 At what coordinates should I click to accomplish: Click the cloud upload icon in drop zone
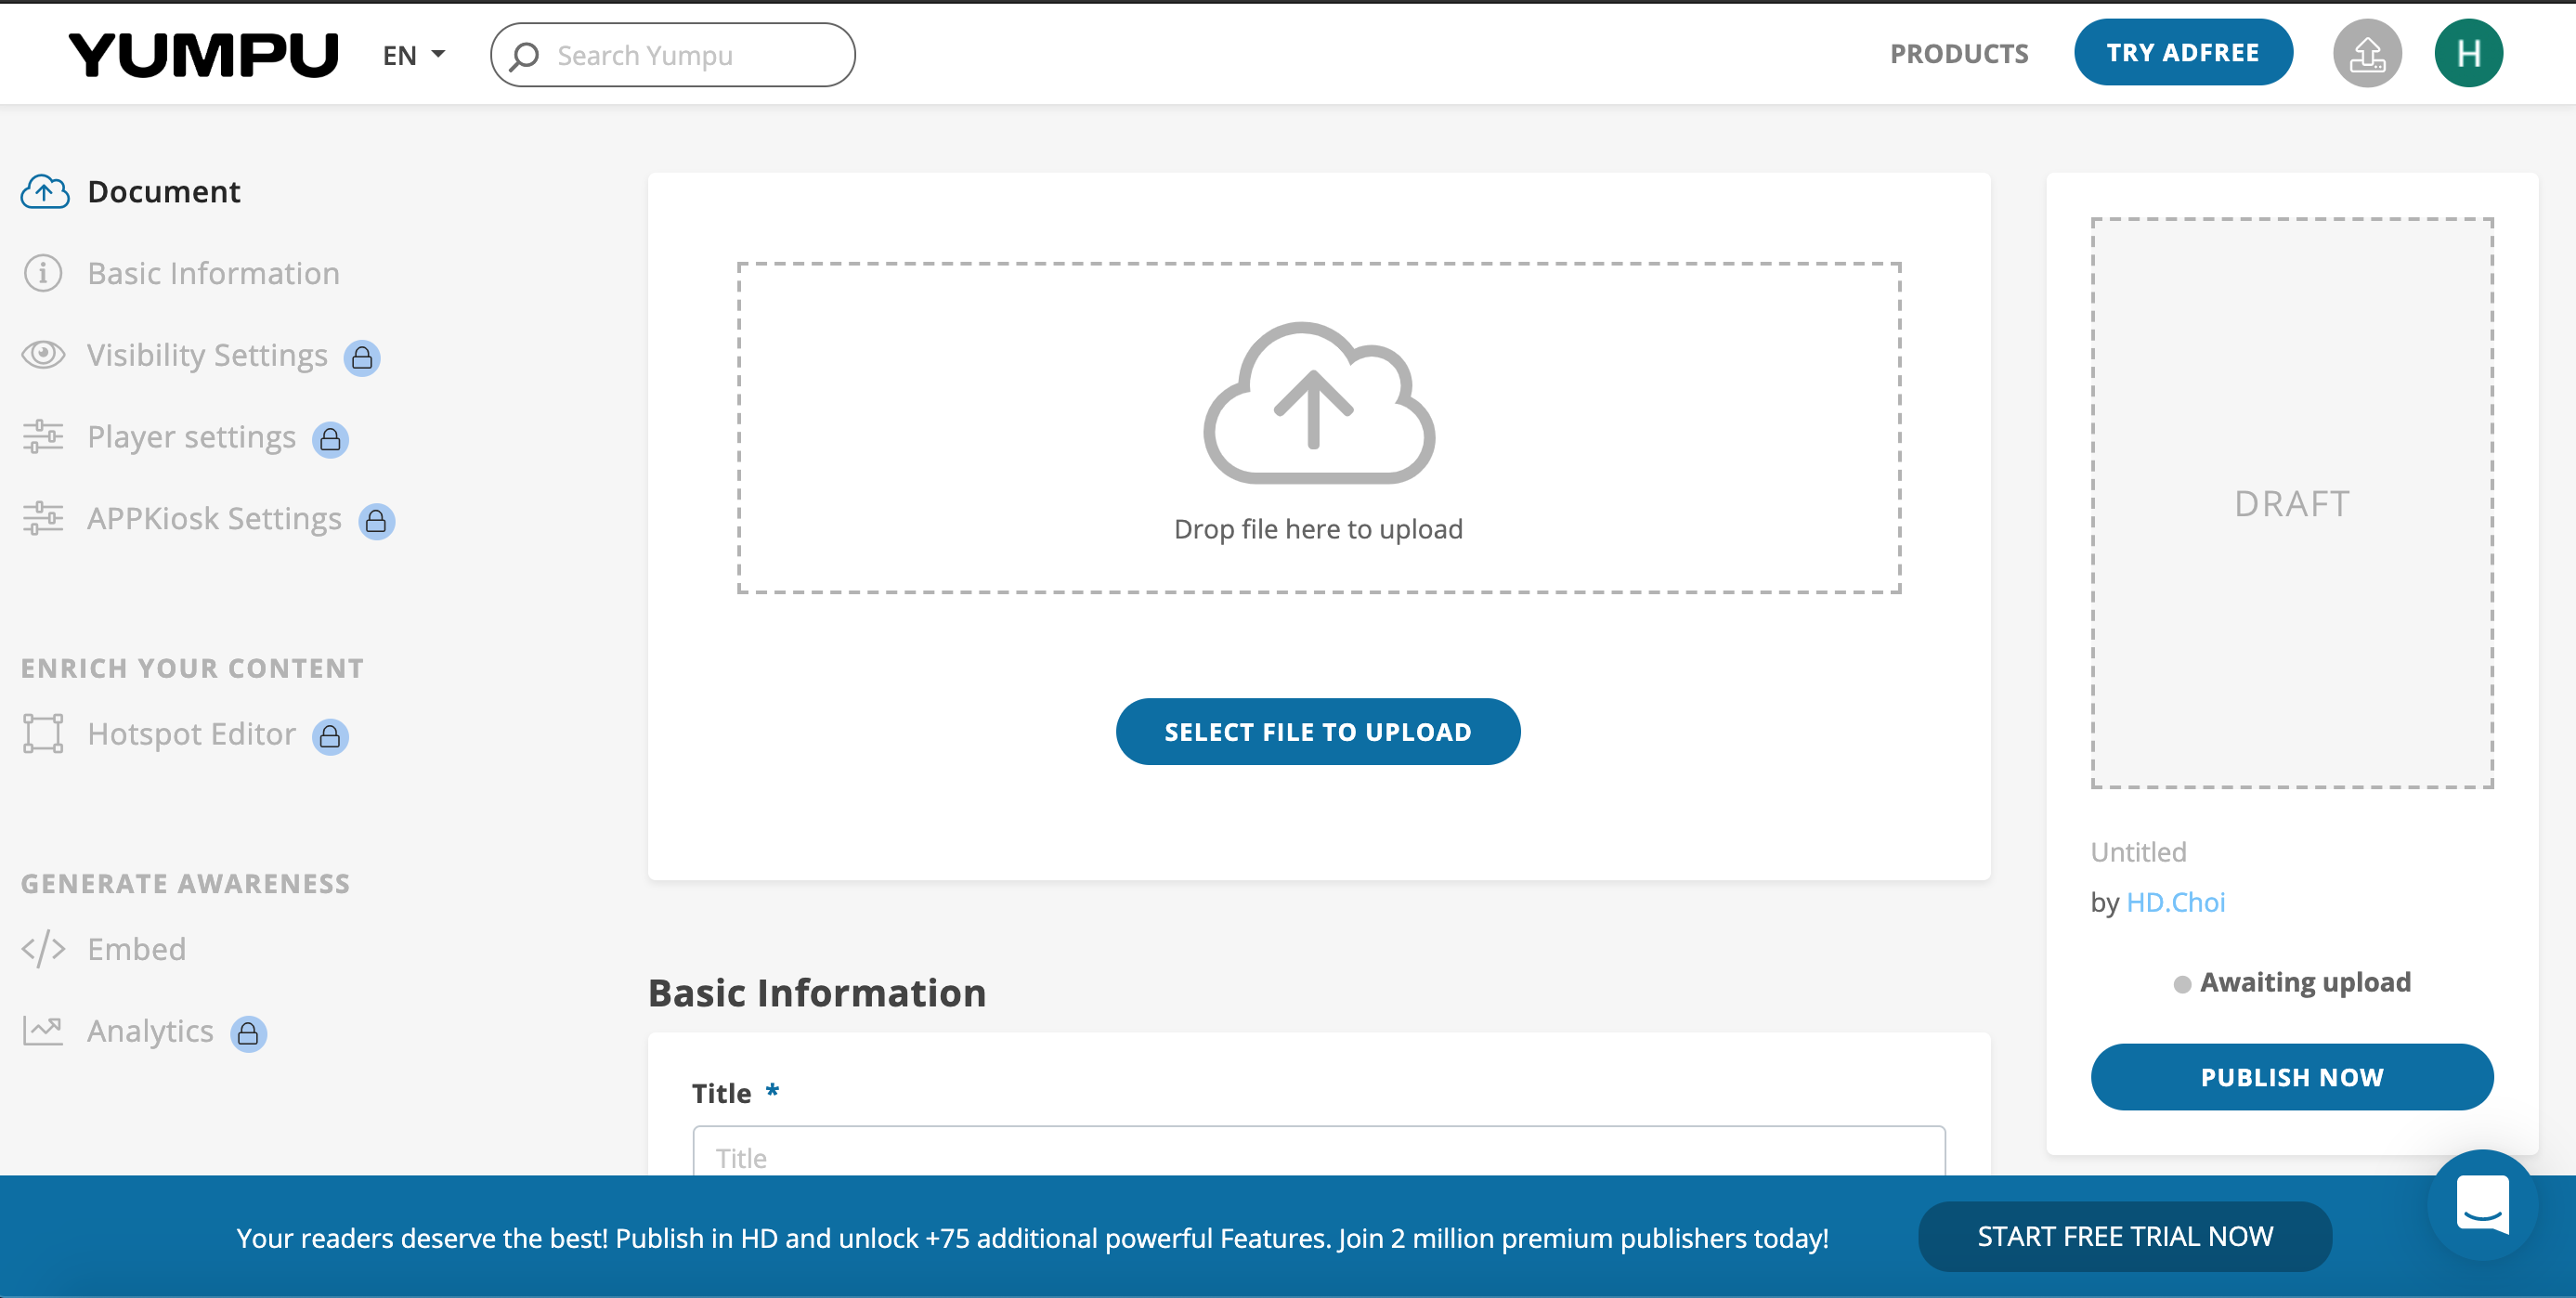pyautogui.click(x=1318, y=403)
